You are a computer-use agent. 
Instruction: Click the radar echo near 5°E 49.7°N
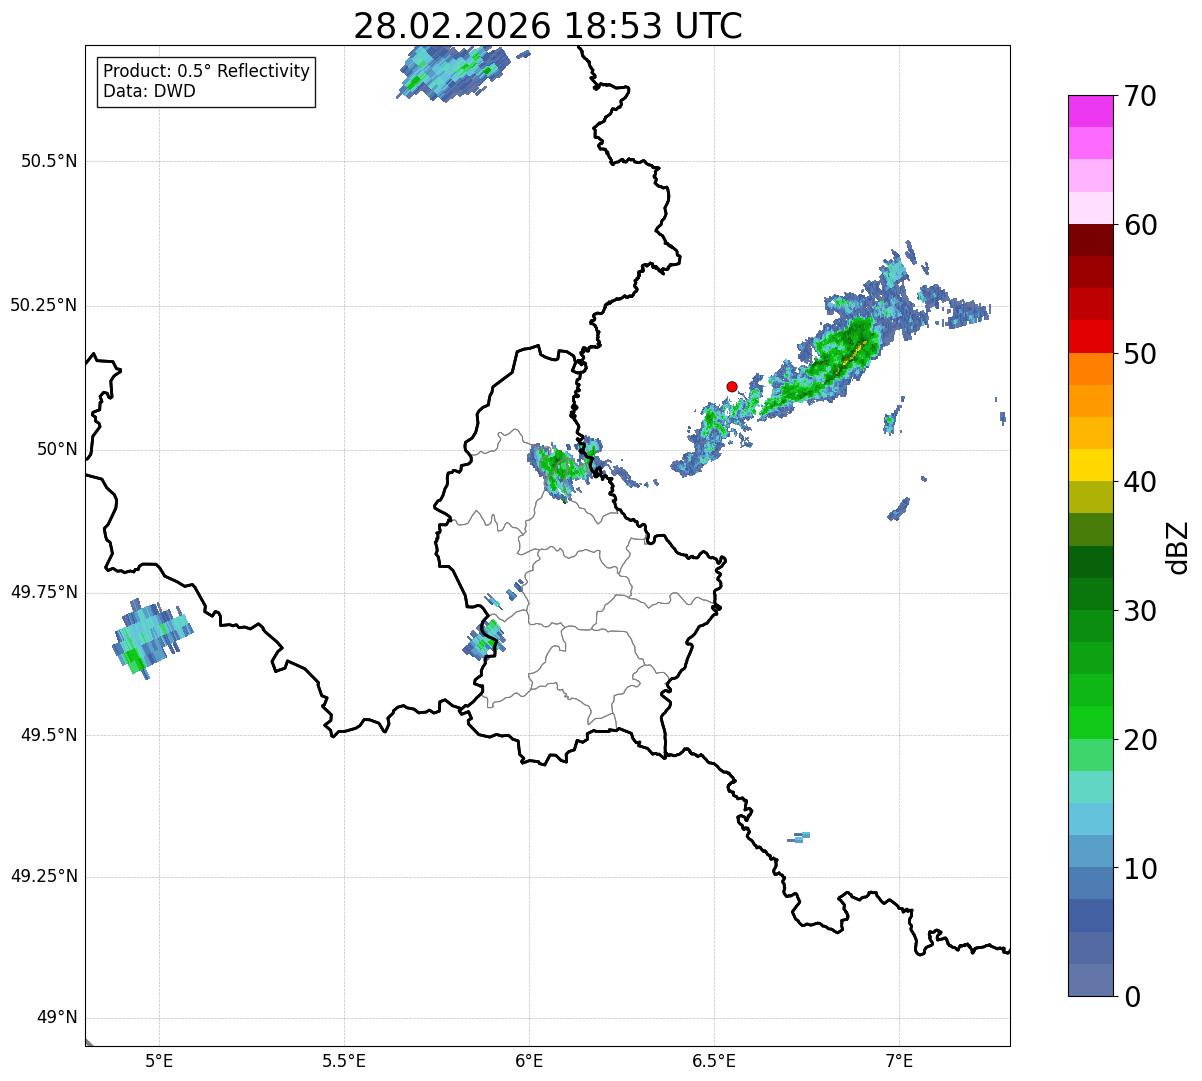click(151, 638)
